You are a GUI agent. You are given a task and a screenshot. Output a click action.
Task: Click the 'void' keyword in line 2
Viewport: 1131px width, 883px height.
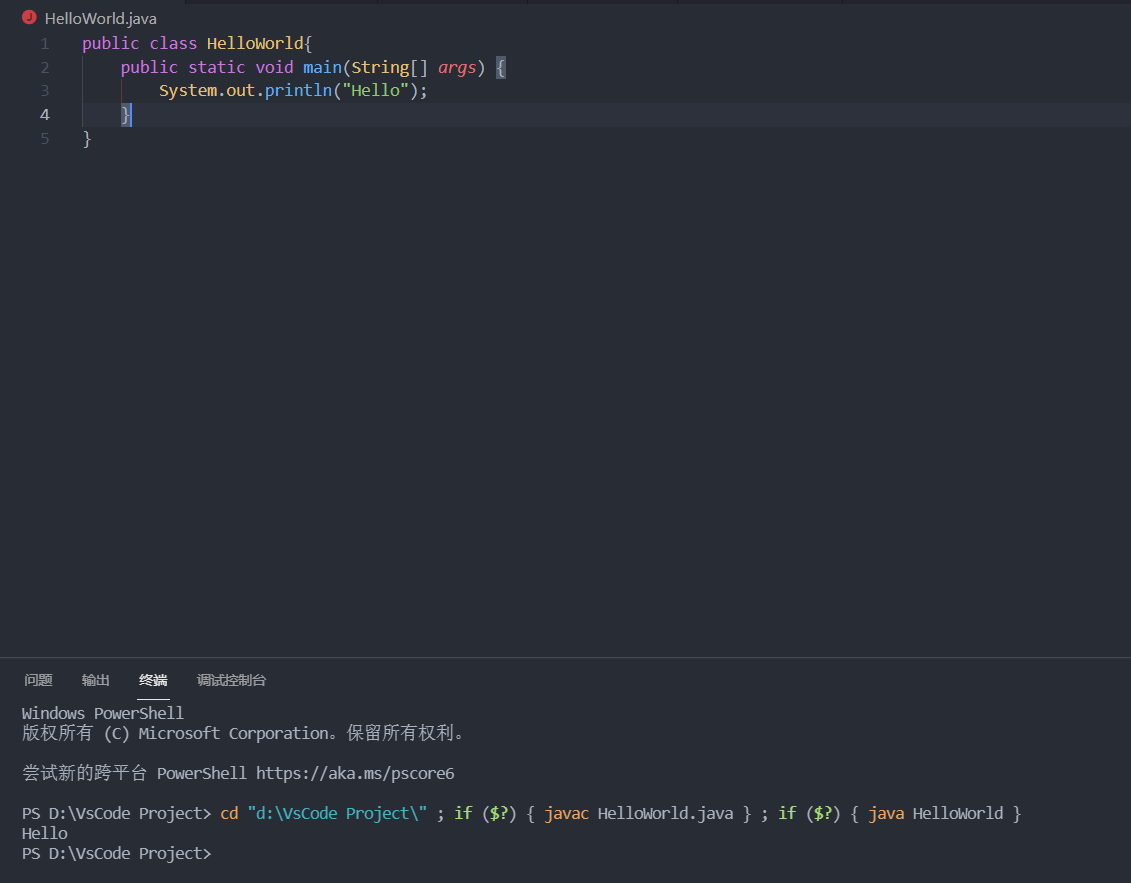[274, 67]
